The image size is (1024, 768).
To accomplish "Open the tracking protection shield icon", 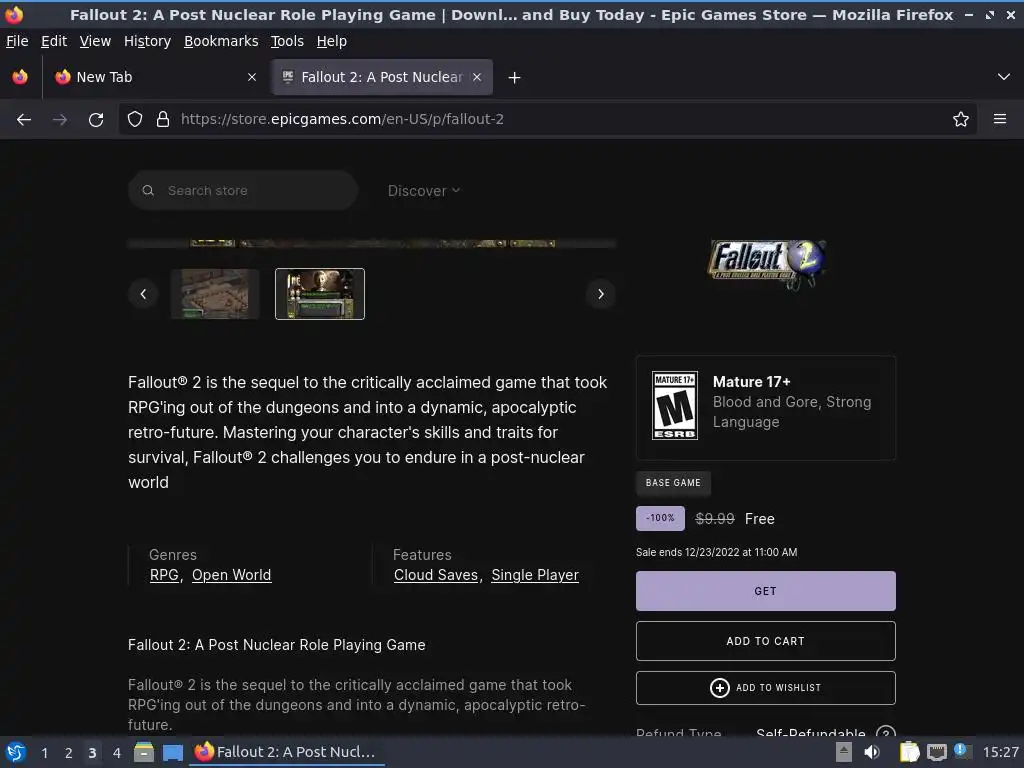I will coord(135,119).
